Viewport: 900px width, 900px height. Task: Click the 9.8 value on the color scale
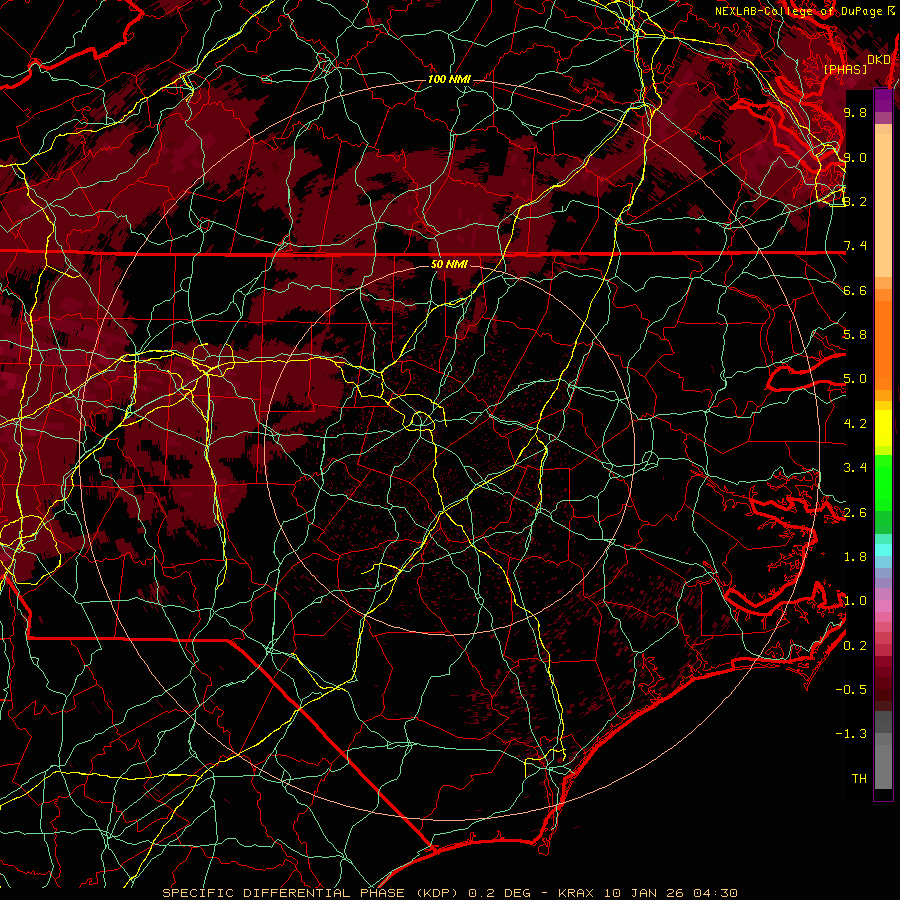(855, 112)
